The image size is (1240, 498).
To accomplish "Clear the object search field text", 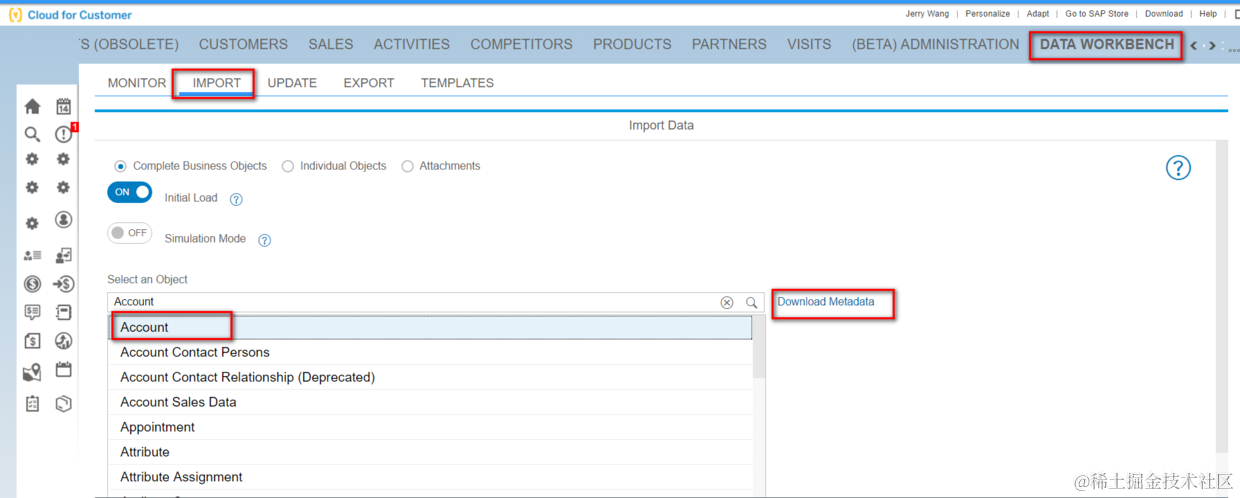I will tap(727, 302).
